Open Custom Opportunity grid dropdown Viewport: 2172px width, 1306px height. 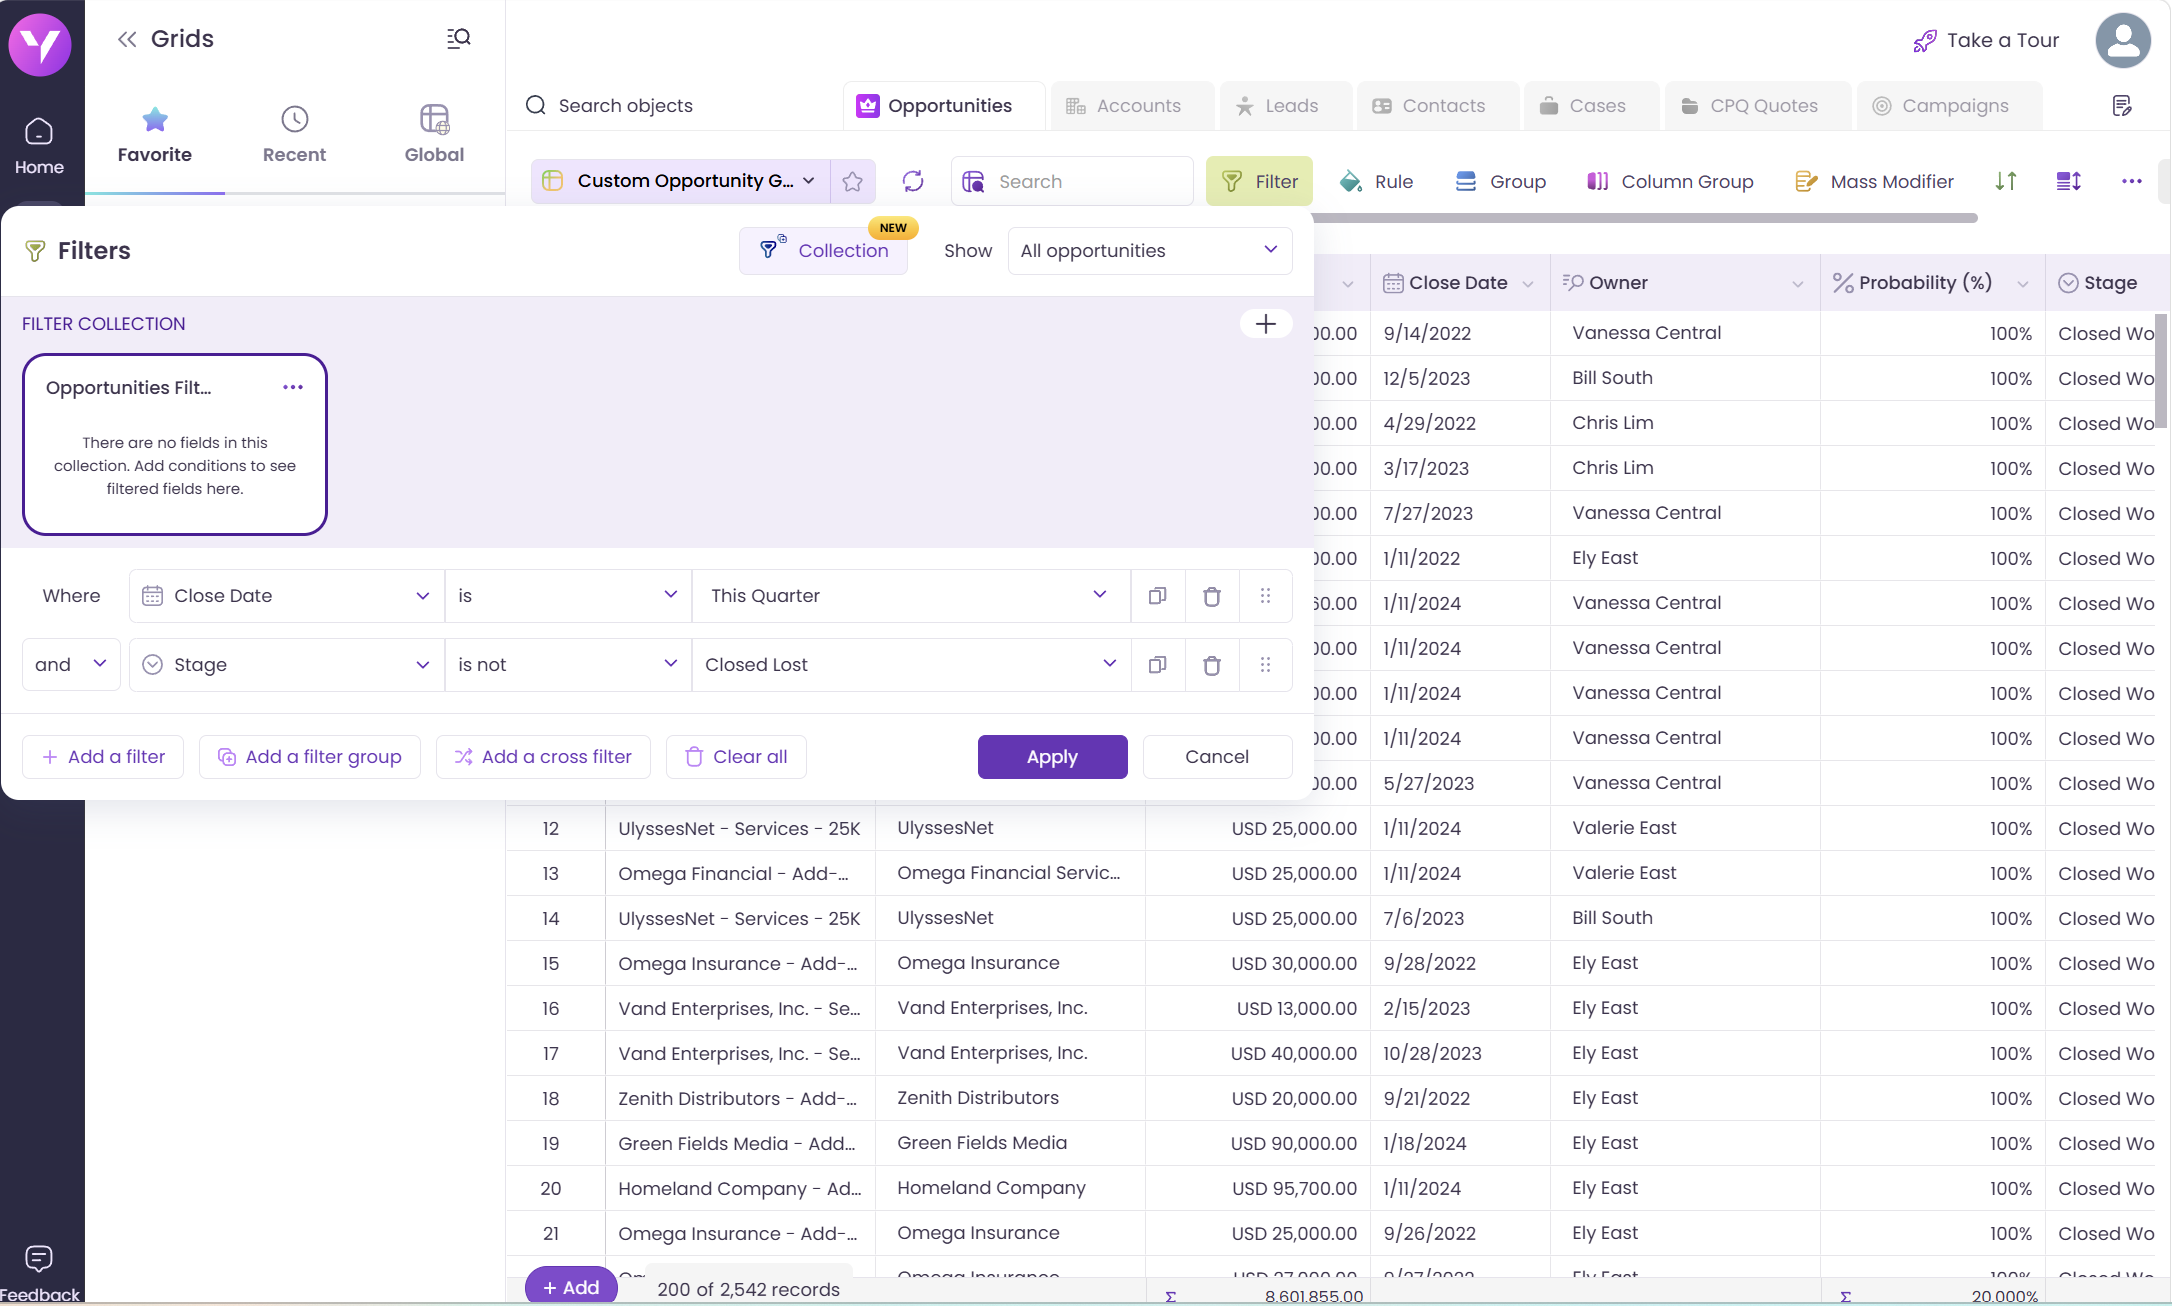(x=681, y=181)
